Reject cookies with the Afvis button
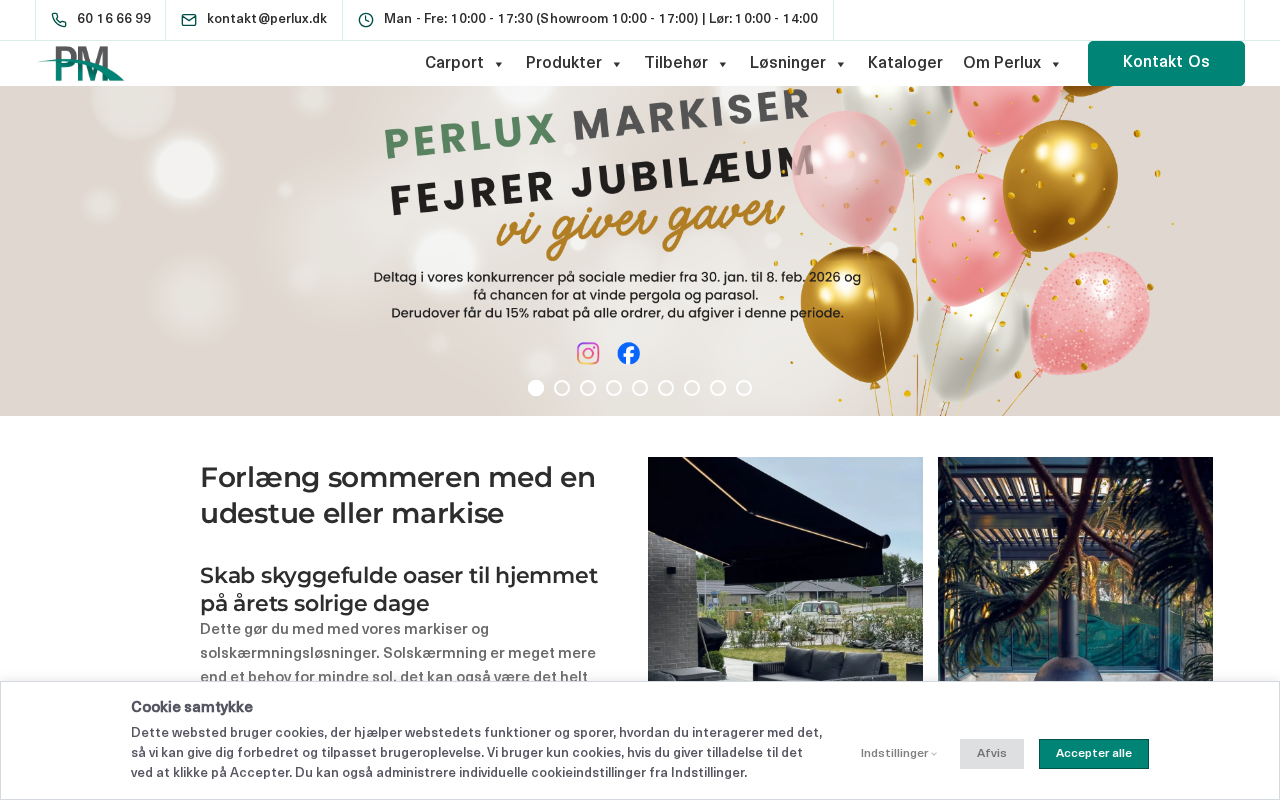 click(x=992, y=754)
